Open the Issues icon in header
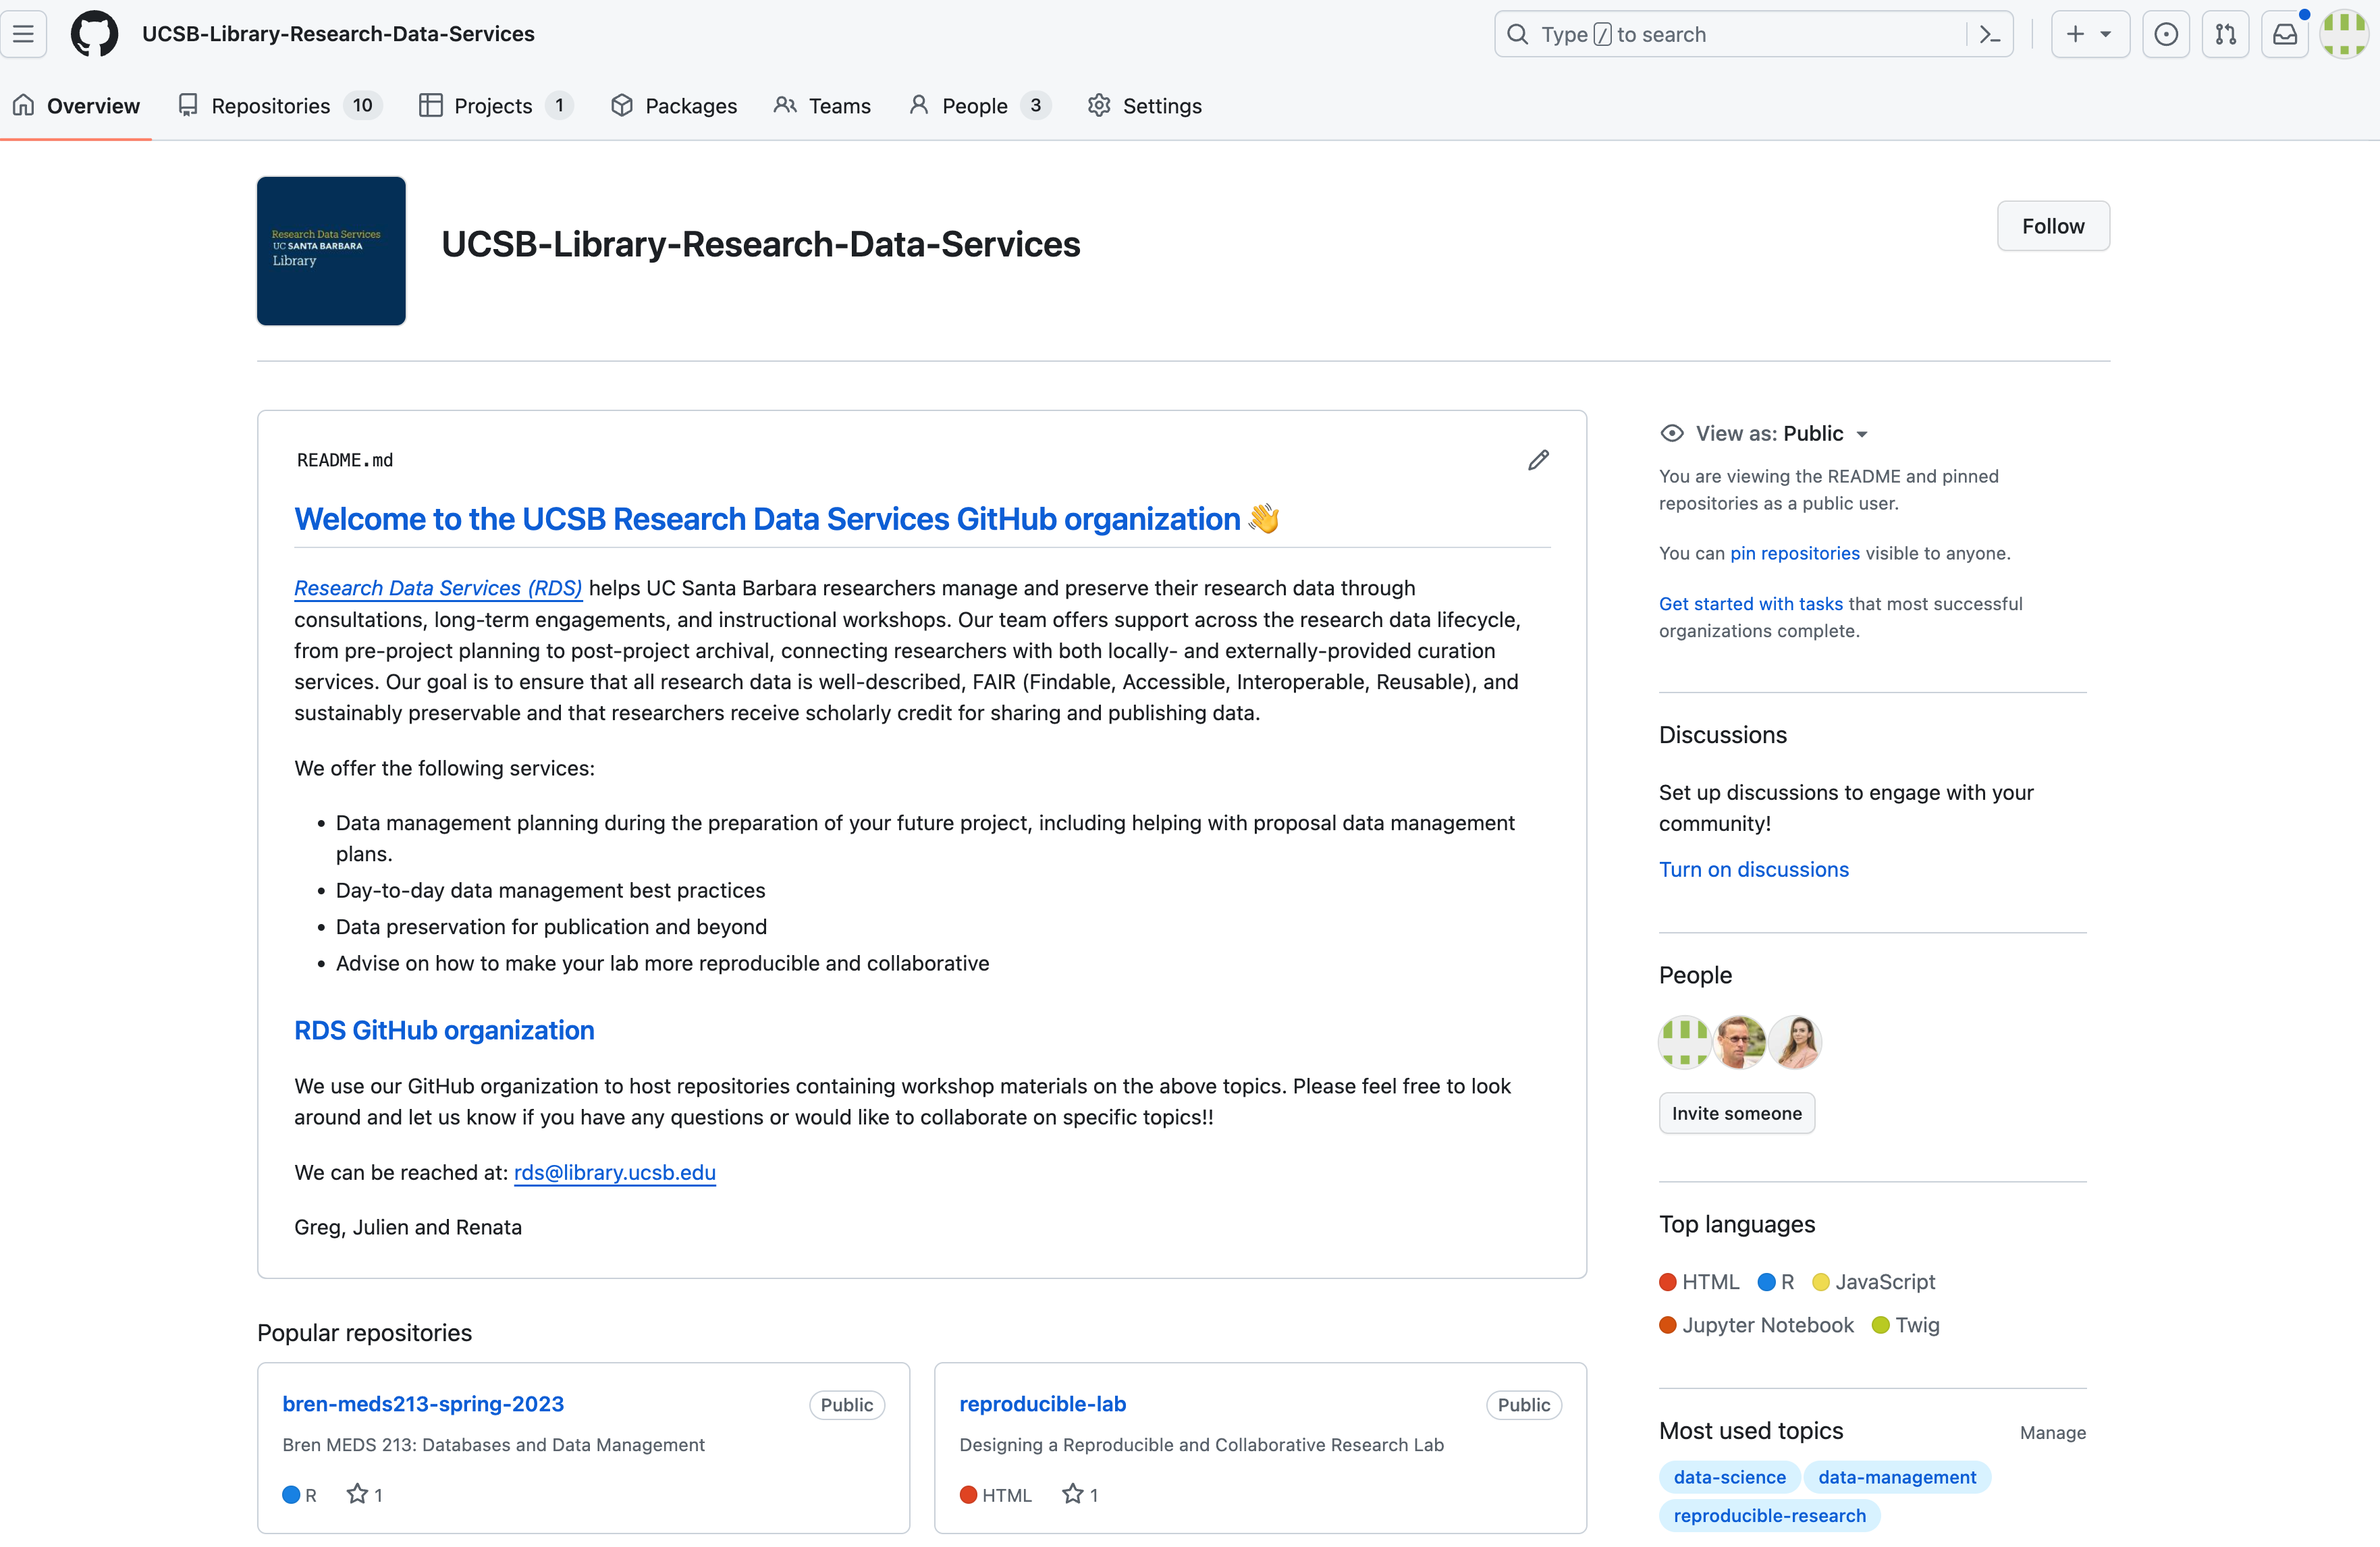Screen dimensions: 2380x1547 tap(2165, 34)
